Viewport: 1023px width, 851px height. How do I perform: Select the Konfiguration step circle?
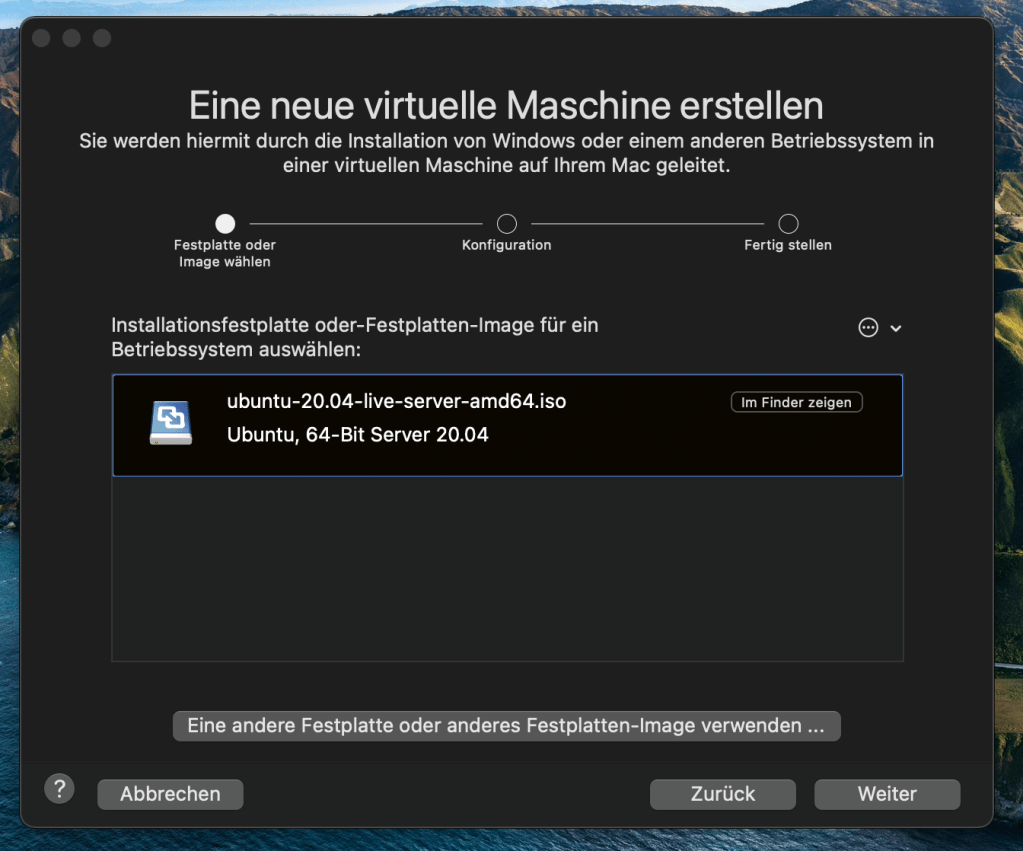(507, 224)
